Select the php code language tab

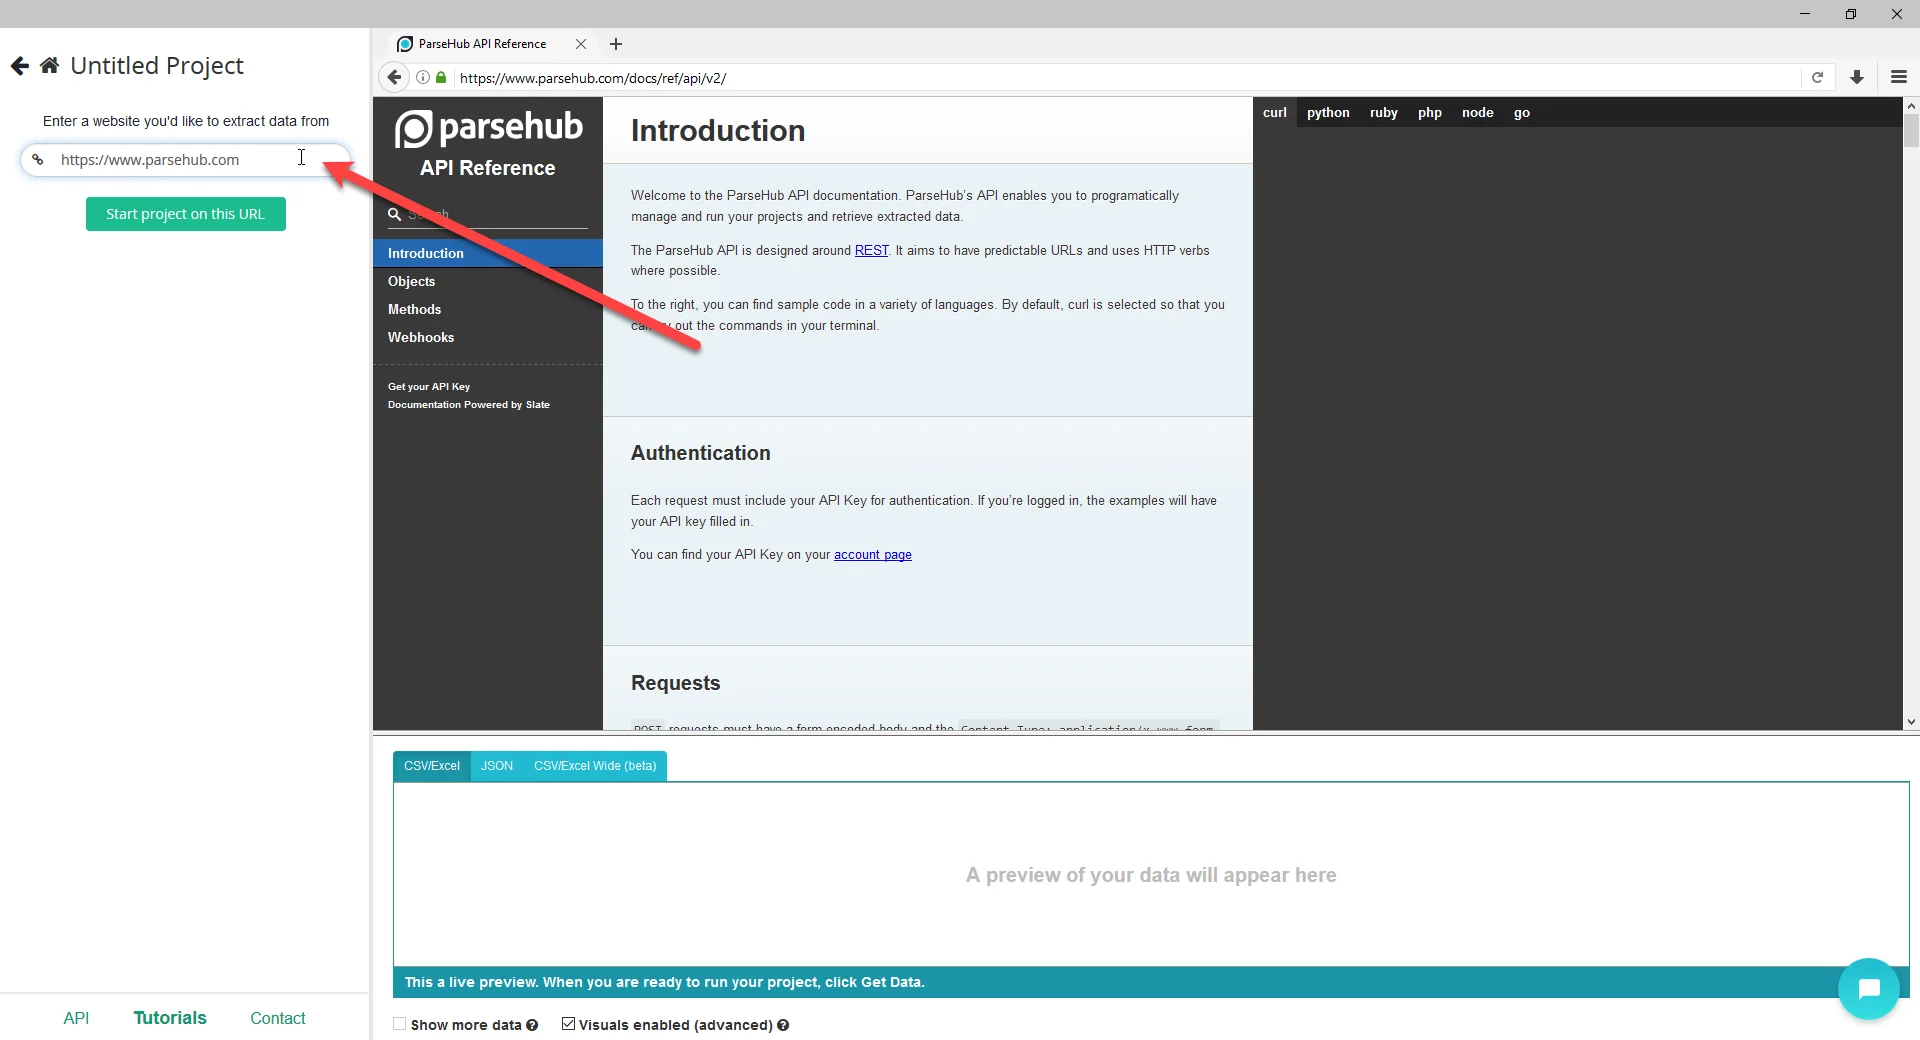(x=1430, y=113)
